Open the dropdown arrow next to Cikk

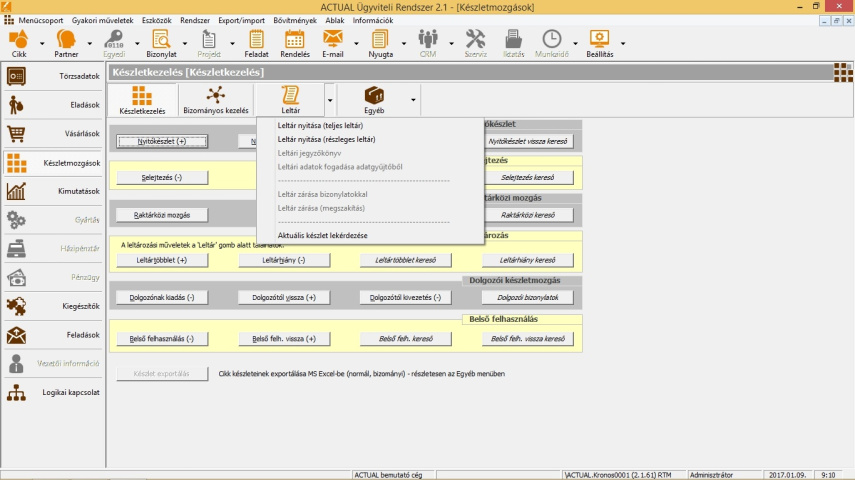[x=42, y=44]
